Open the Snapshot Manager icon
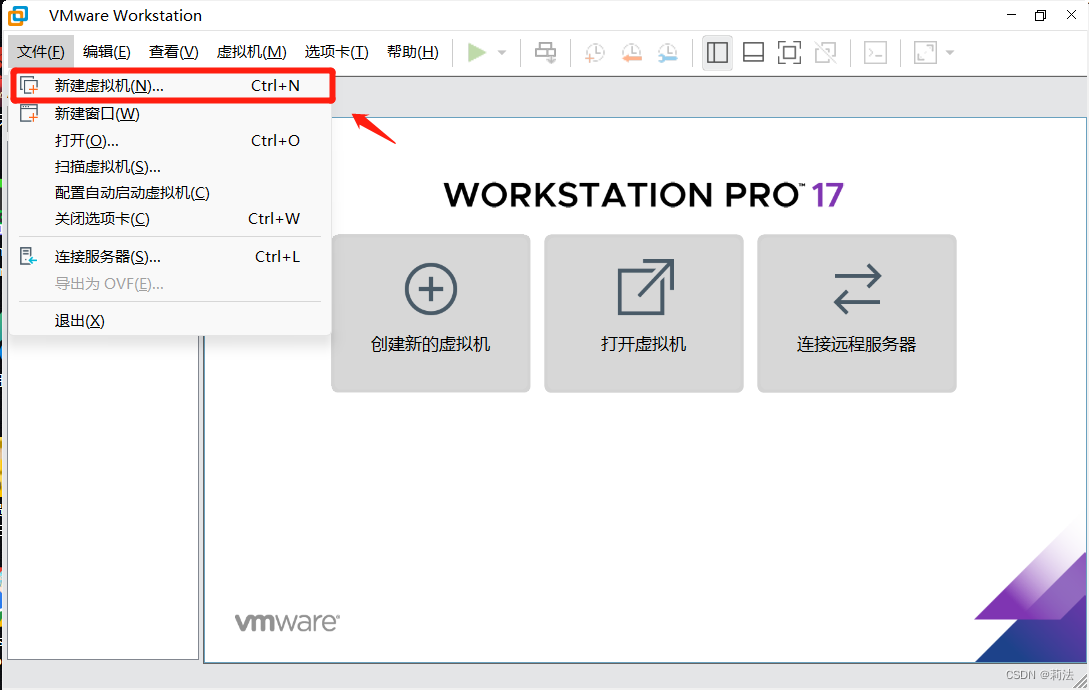This screenshot has height=690, width=1089. click(x=667, y=52)
